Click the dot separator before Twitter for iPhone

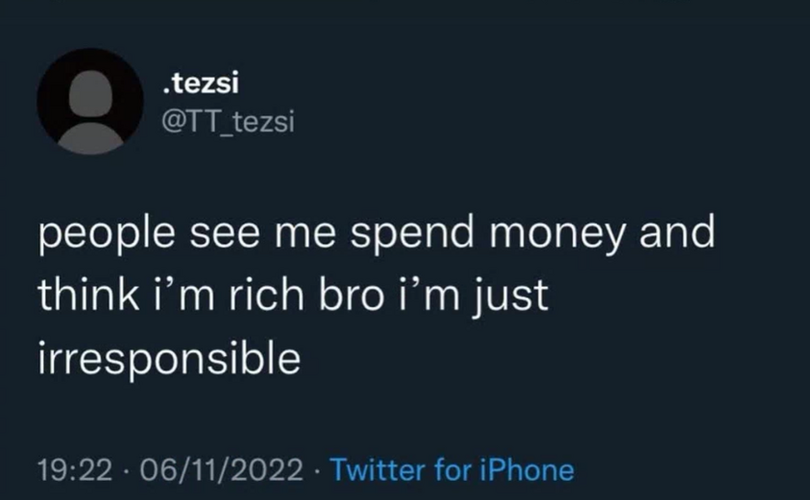(x=317, y=471)
